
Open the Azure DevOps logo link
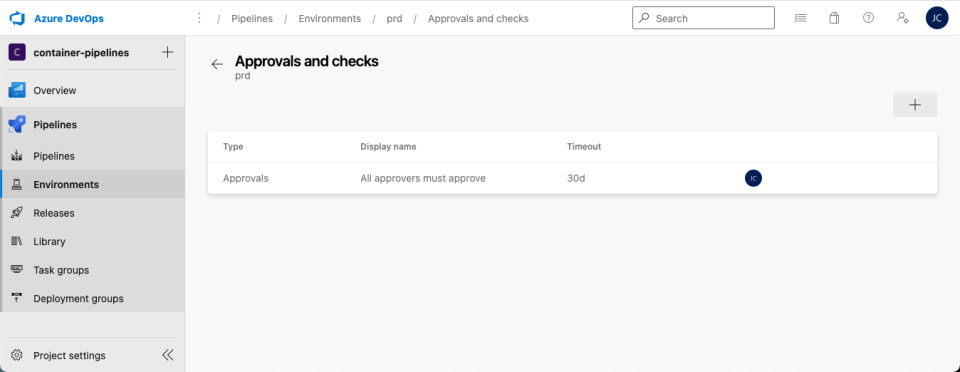[x=56, y=18]
